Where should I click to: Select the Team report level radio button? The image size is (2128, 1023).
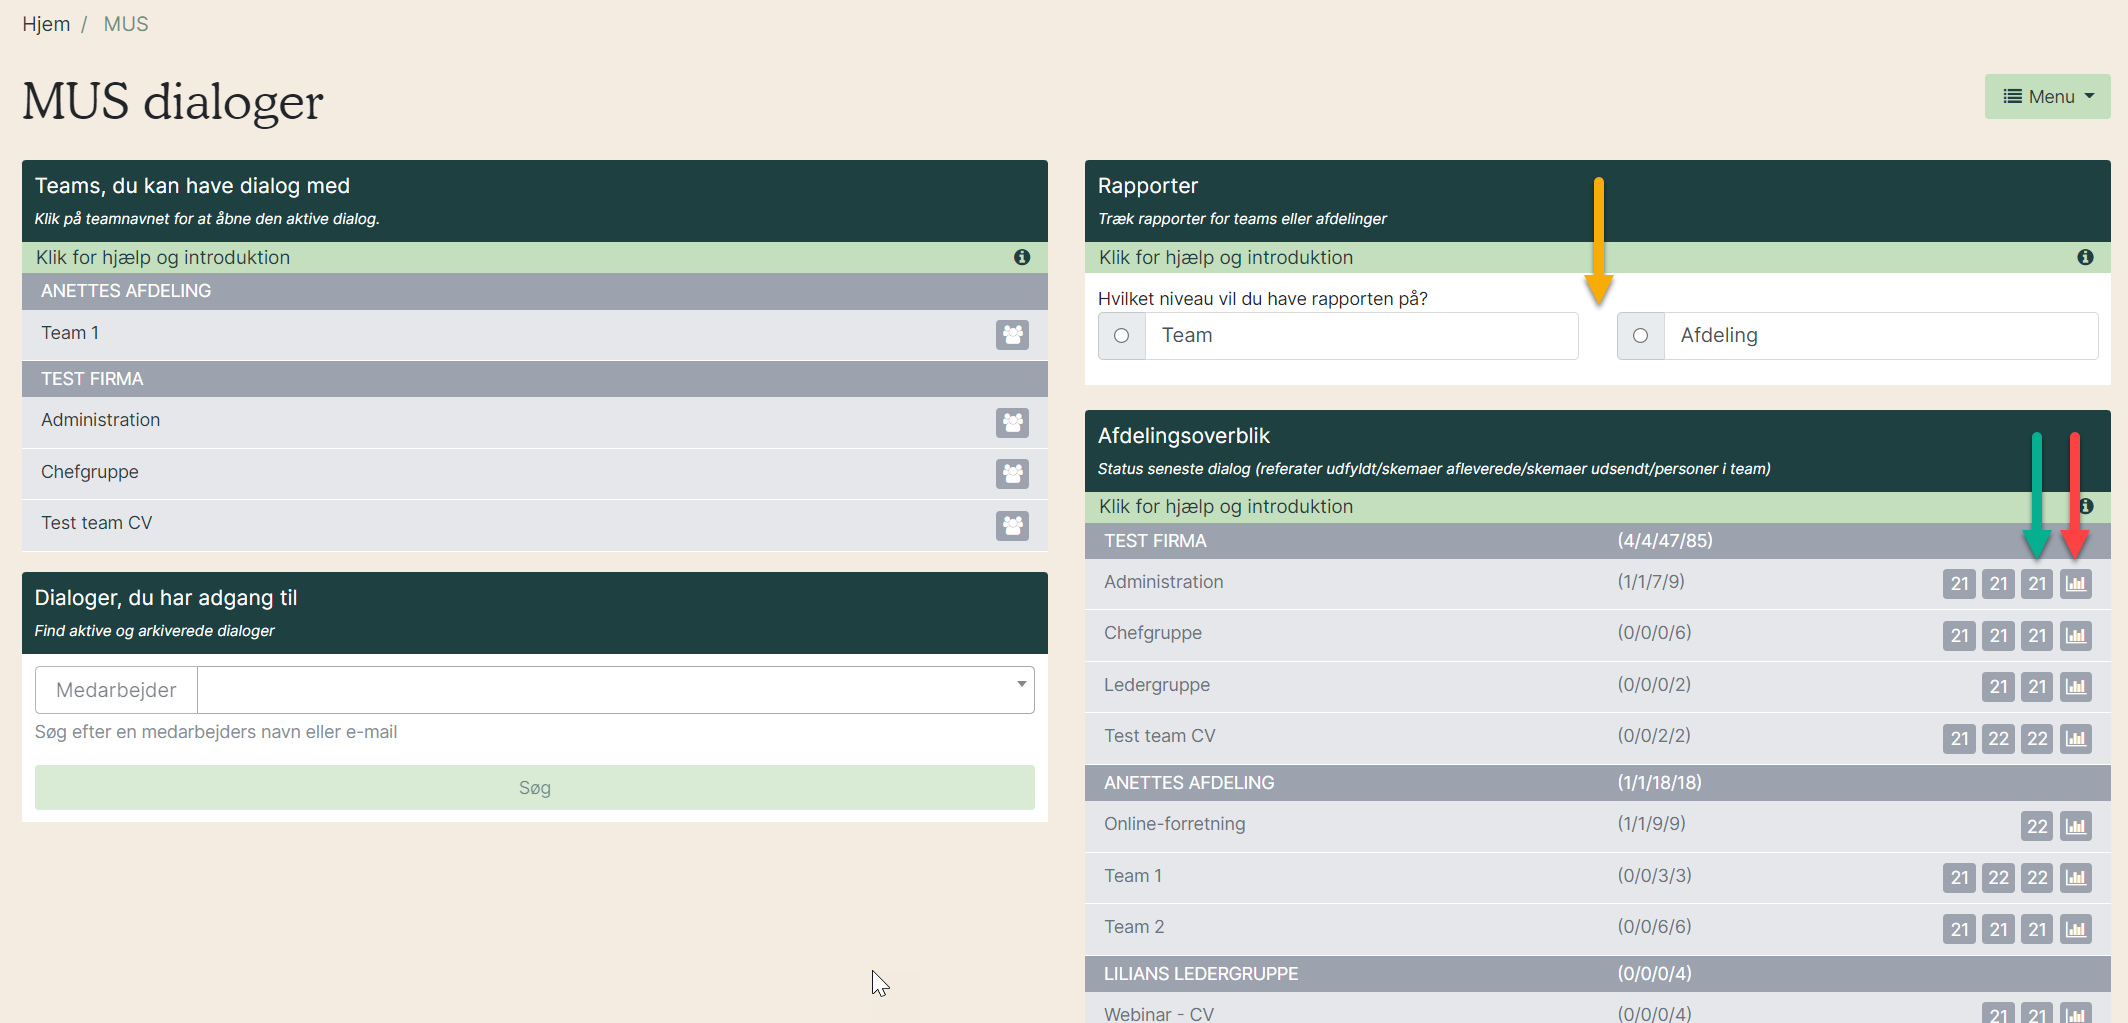click(1122, 336)
